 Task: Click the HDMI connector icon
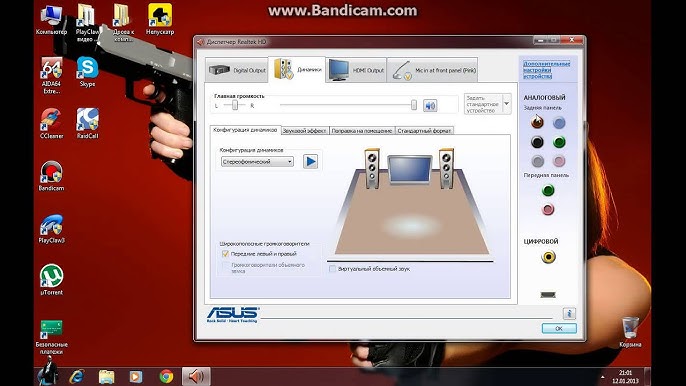click(x=548, y=295)
